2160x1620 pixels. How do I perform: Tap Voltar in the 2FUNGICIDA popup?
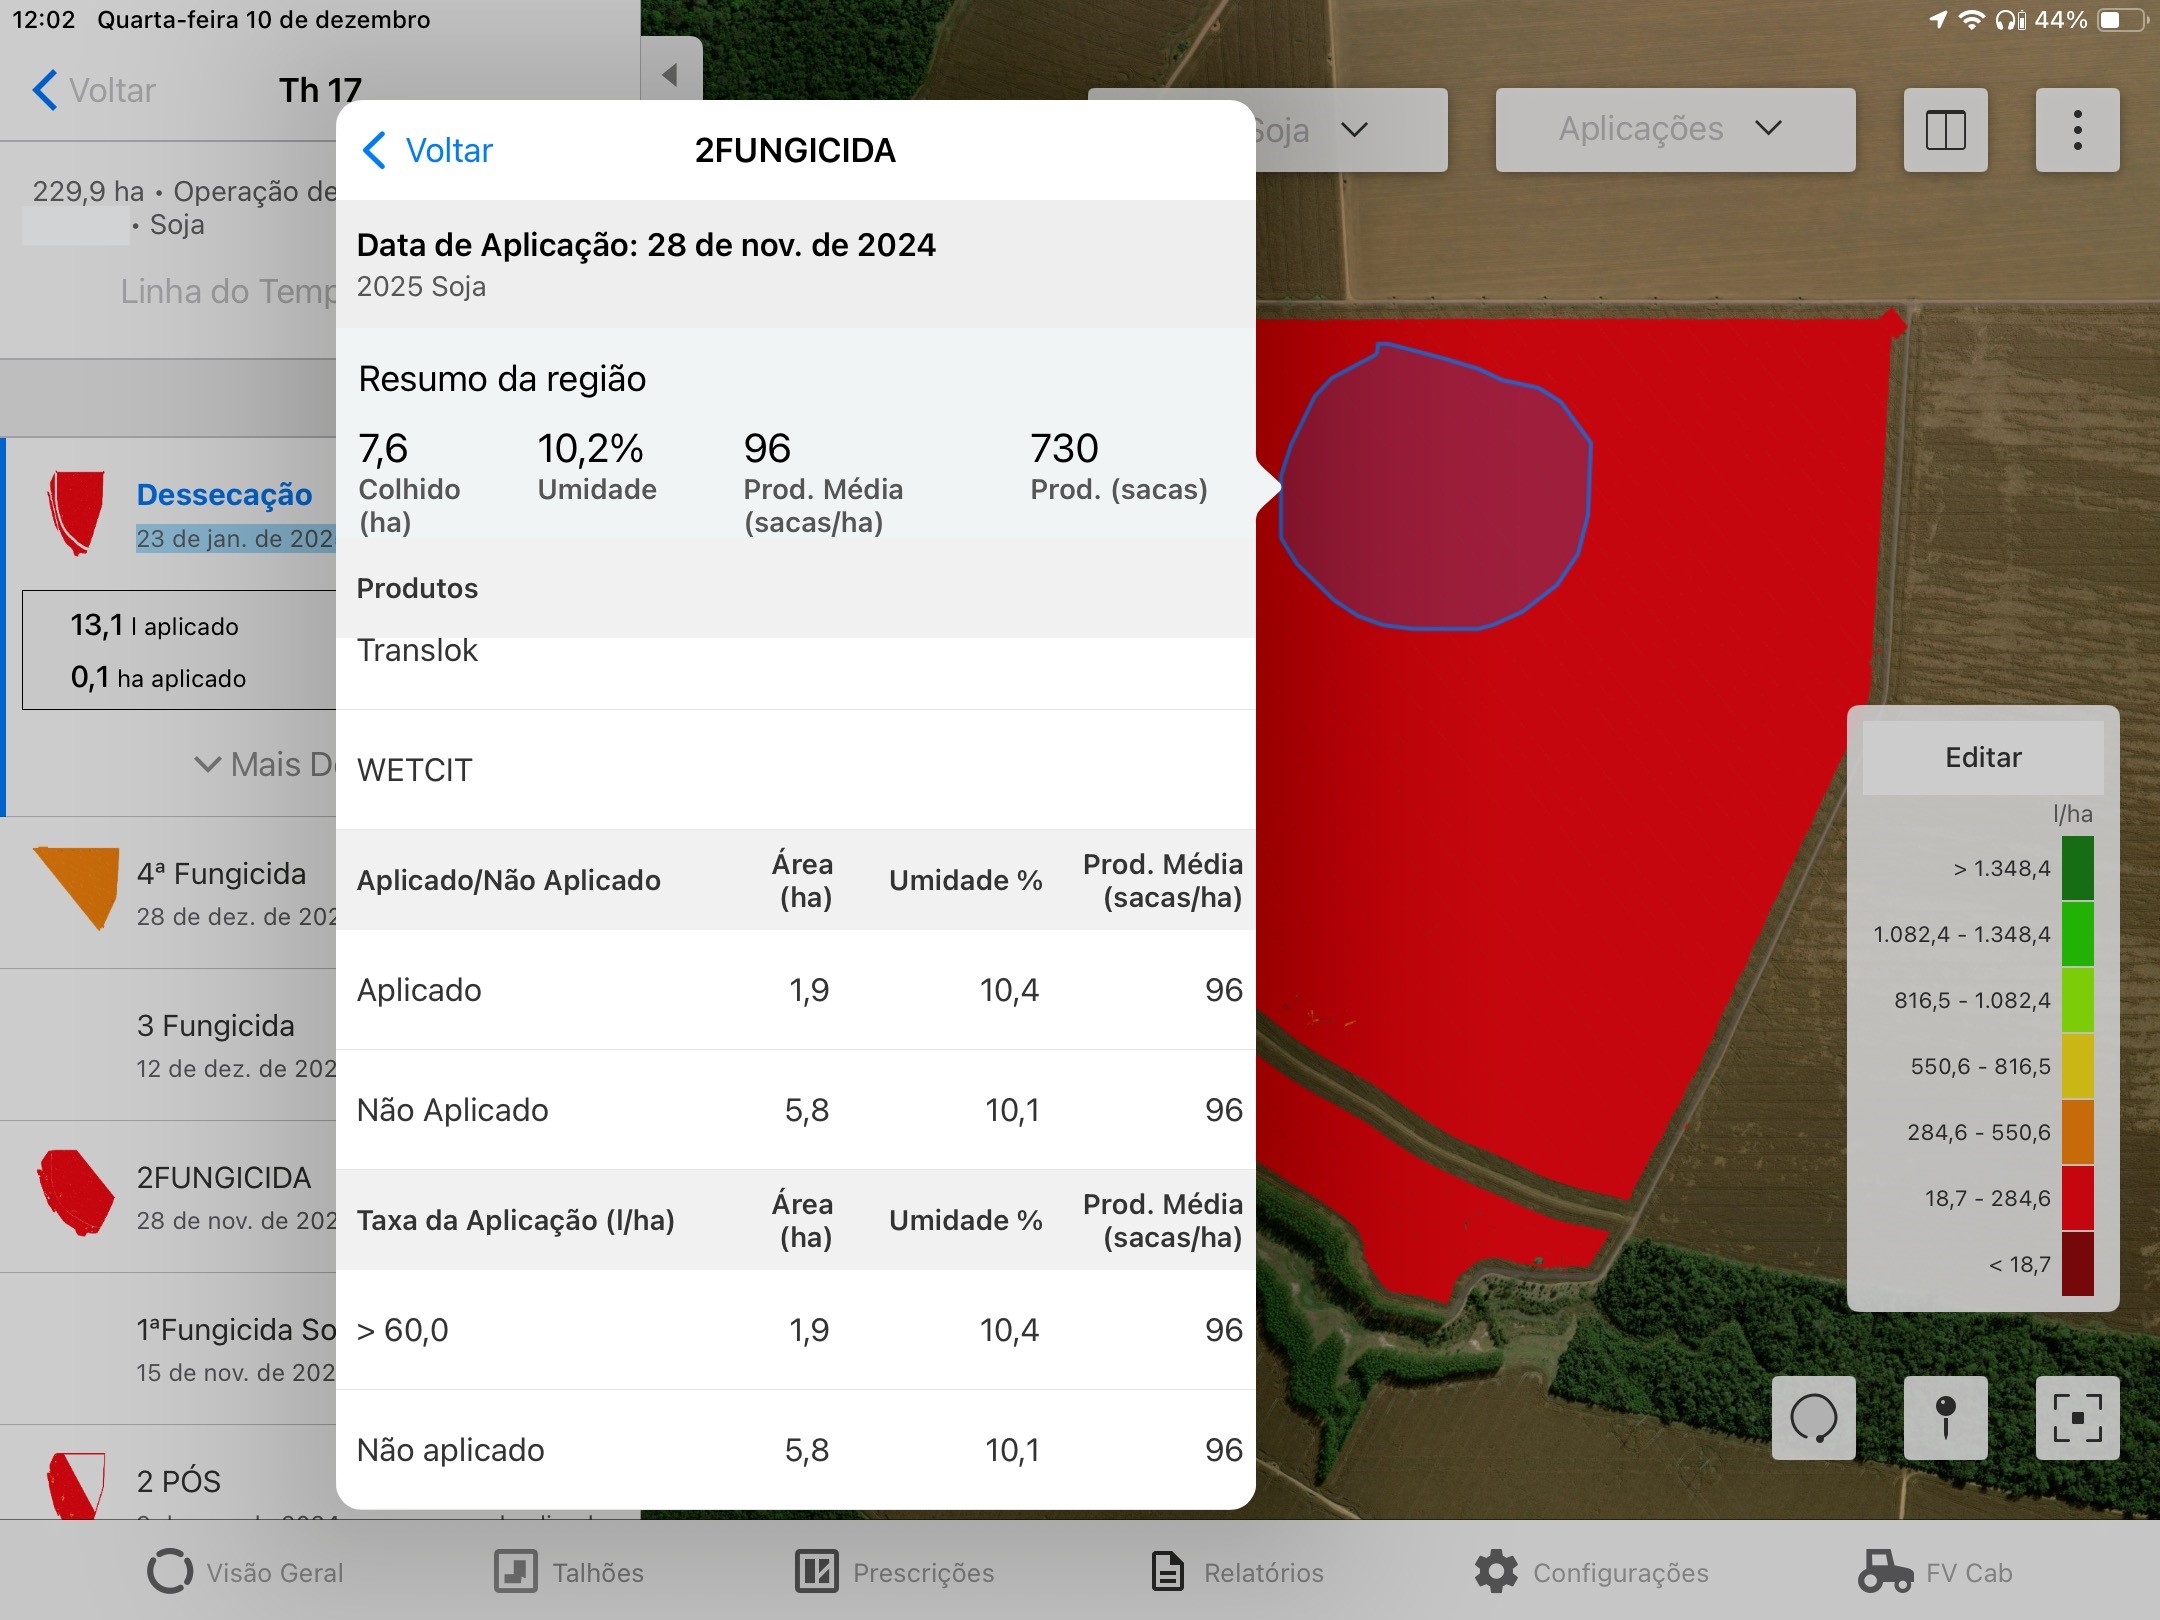pos(428,150)
